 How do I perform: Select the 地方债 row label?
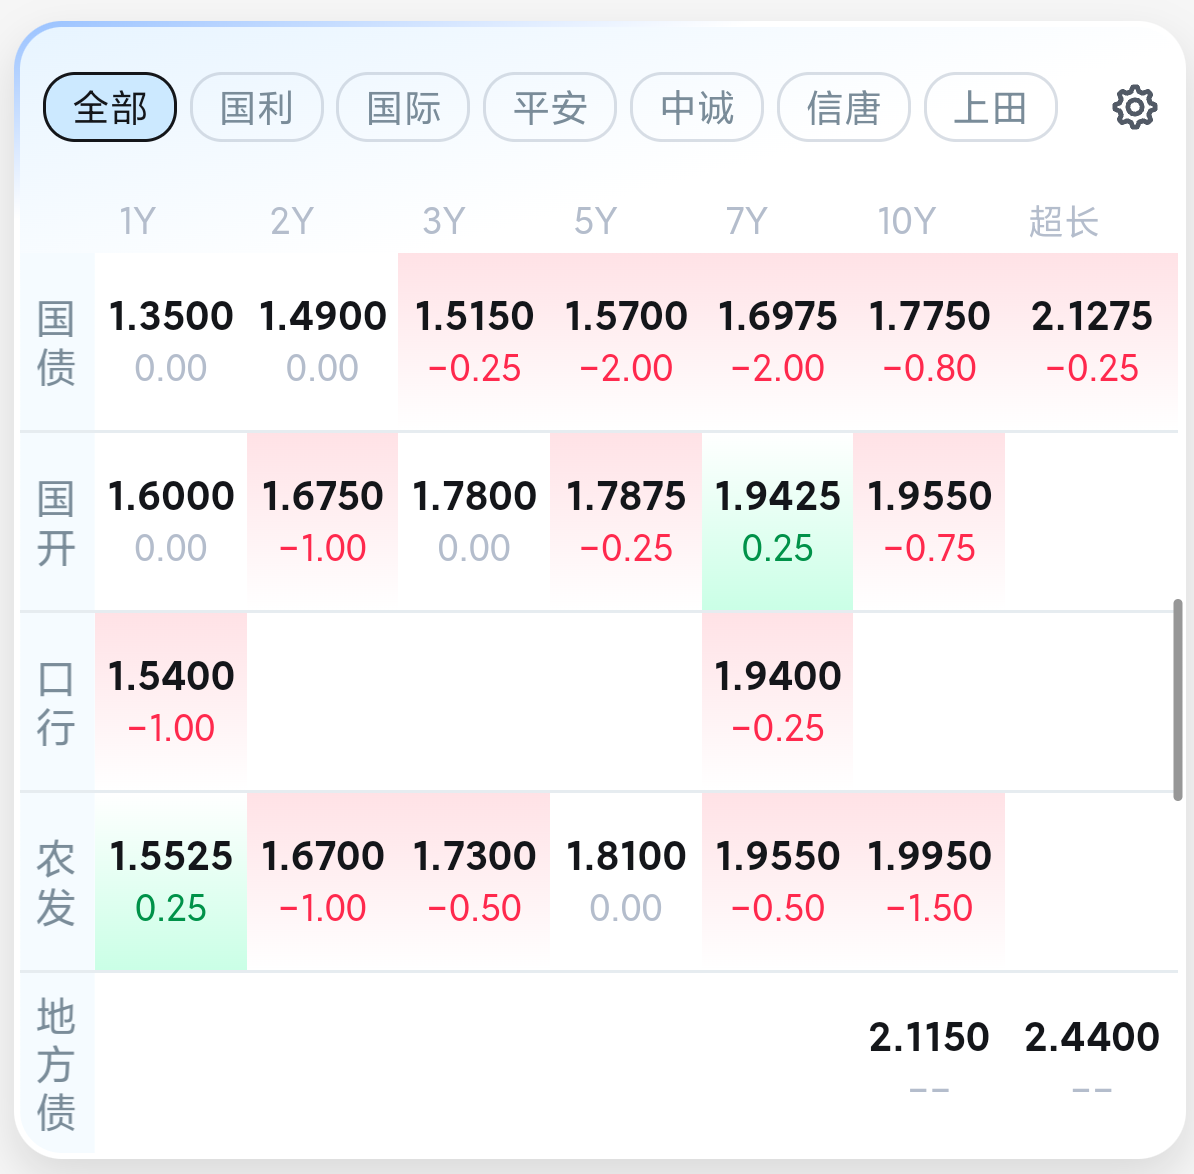(x=56, y=1063)
